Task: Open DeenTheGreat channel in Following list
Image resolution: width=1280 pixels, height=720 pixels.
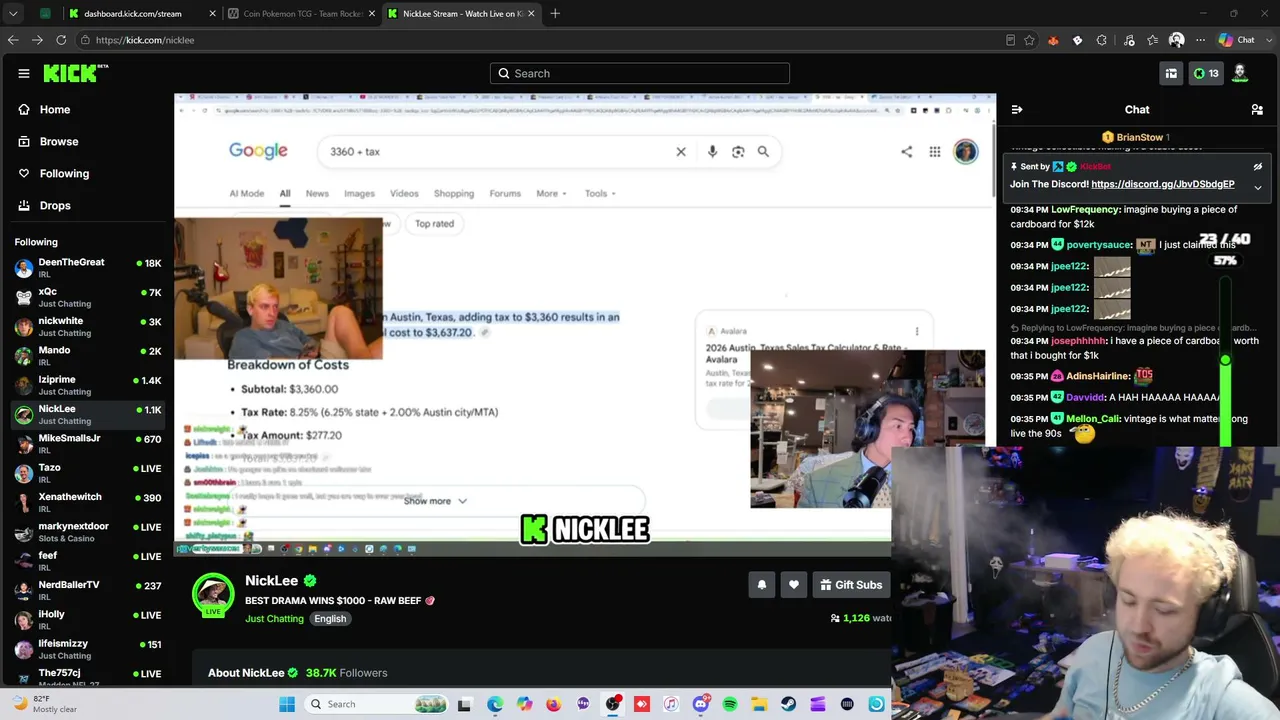Action: (86, 268)
